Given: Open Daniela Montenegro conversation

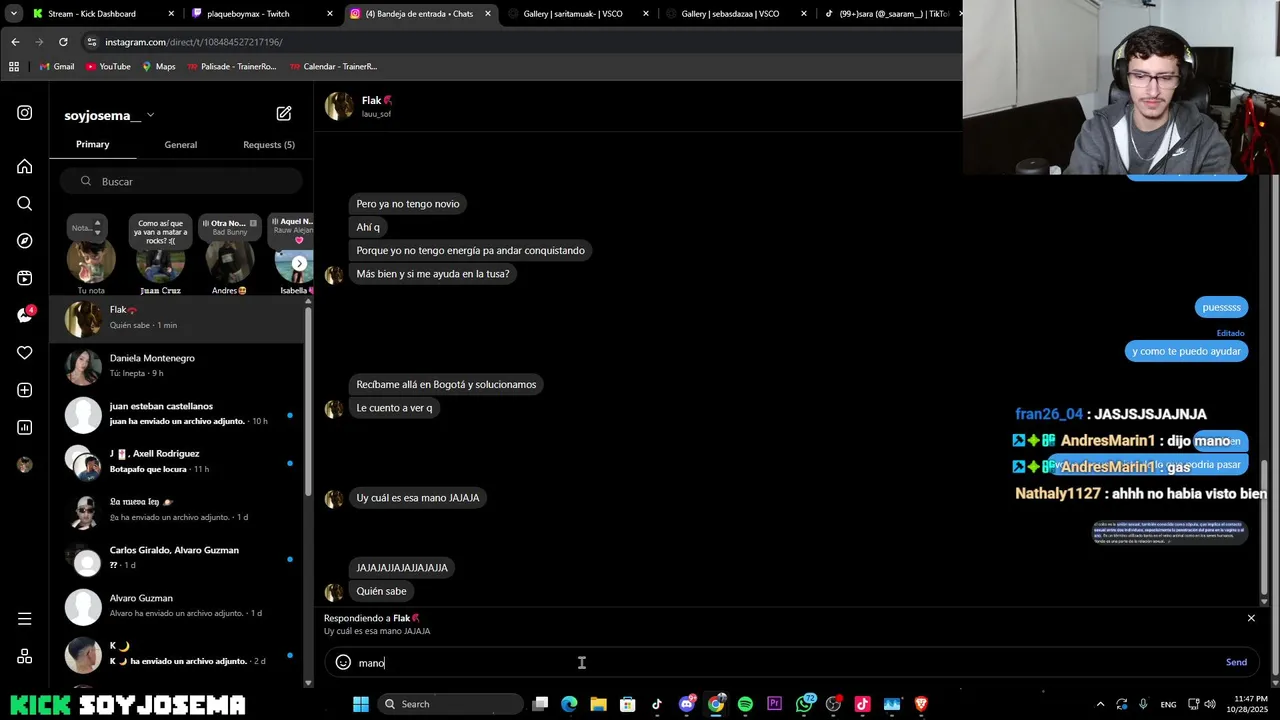Looking at the screenshot, I should coord(177,366).
